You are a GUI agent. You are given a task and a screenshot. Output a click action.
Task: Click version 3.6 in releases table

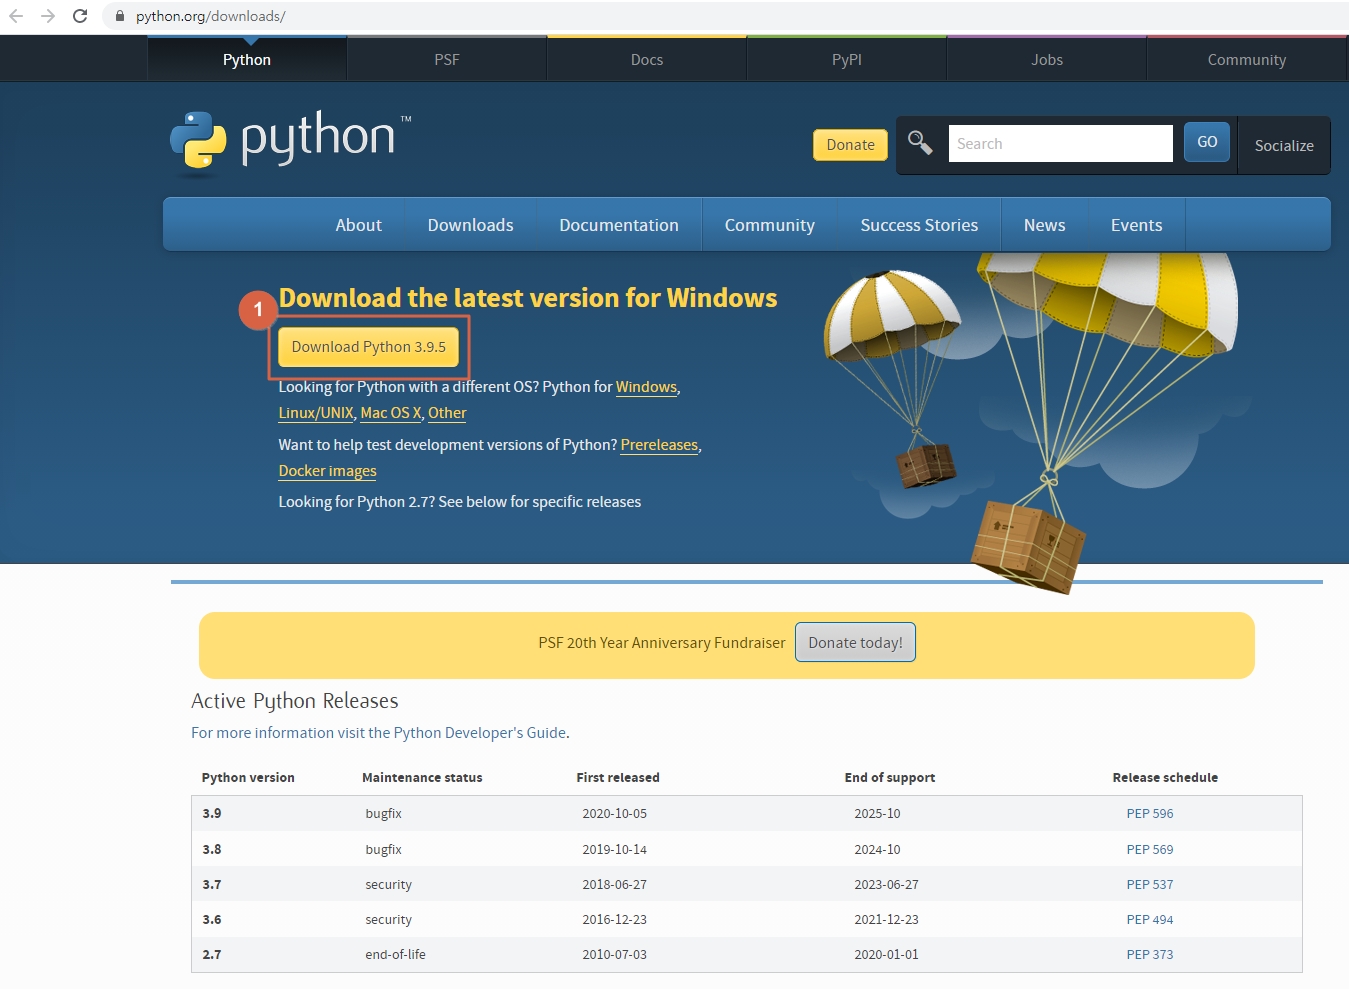pos(212,920)
